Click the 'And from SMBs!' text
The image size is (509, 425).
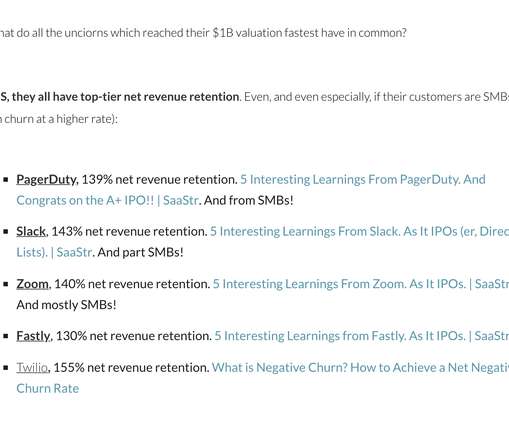click(x=249, y=200)
